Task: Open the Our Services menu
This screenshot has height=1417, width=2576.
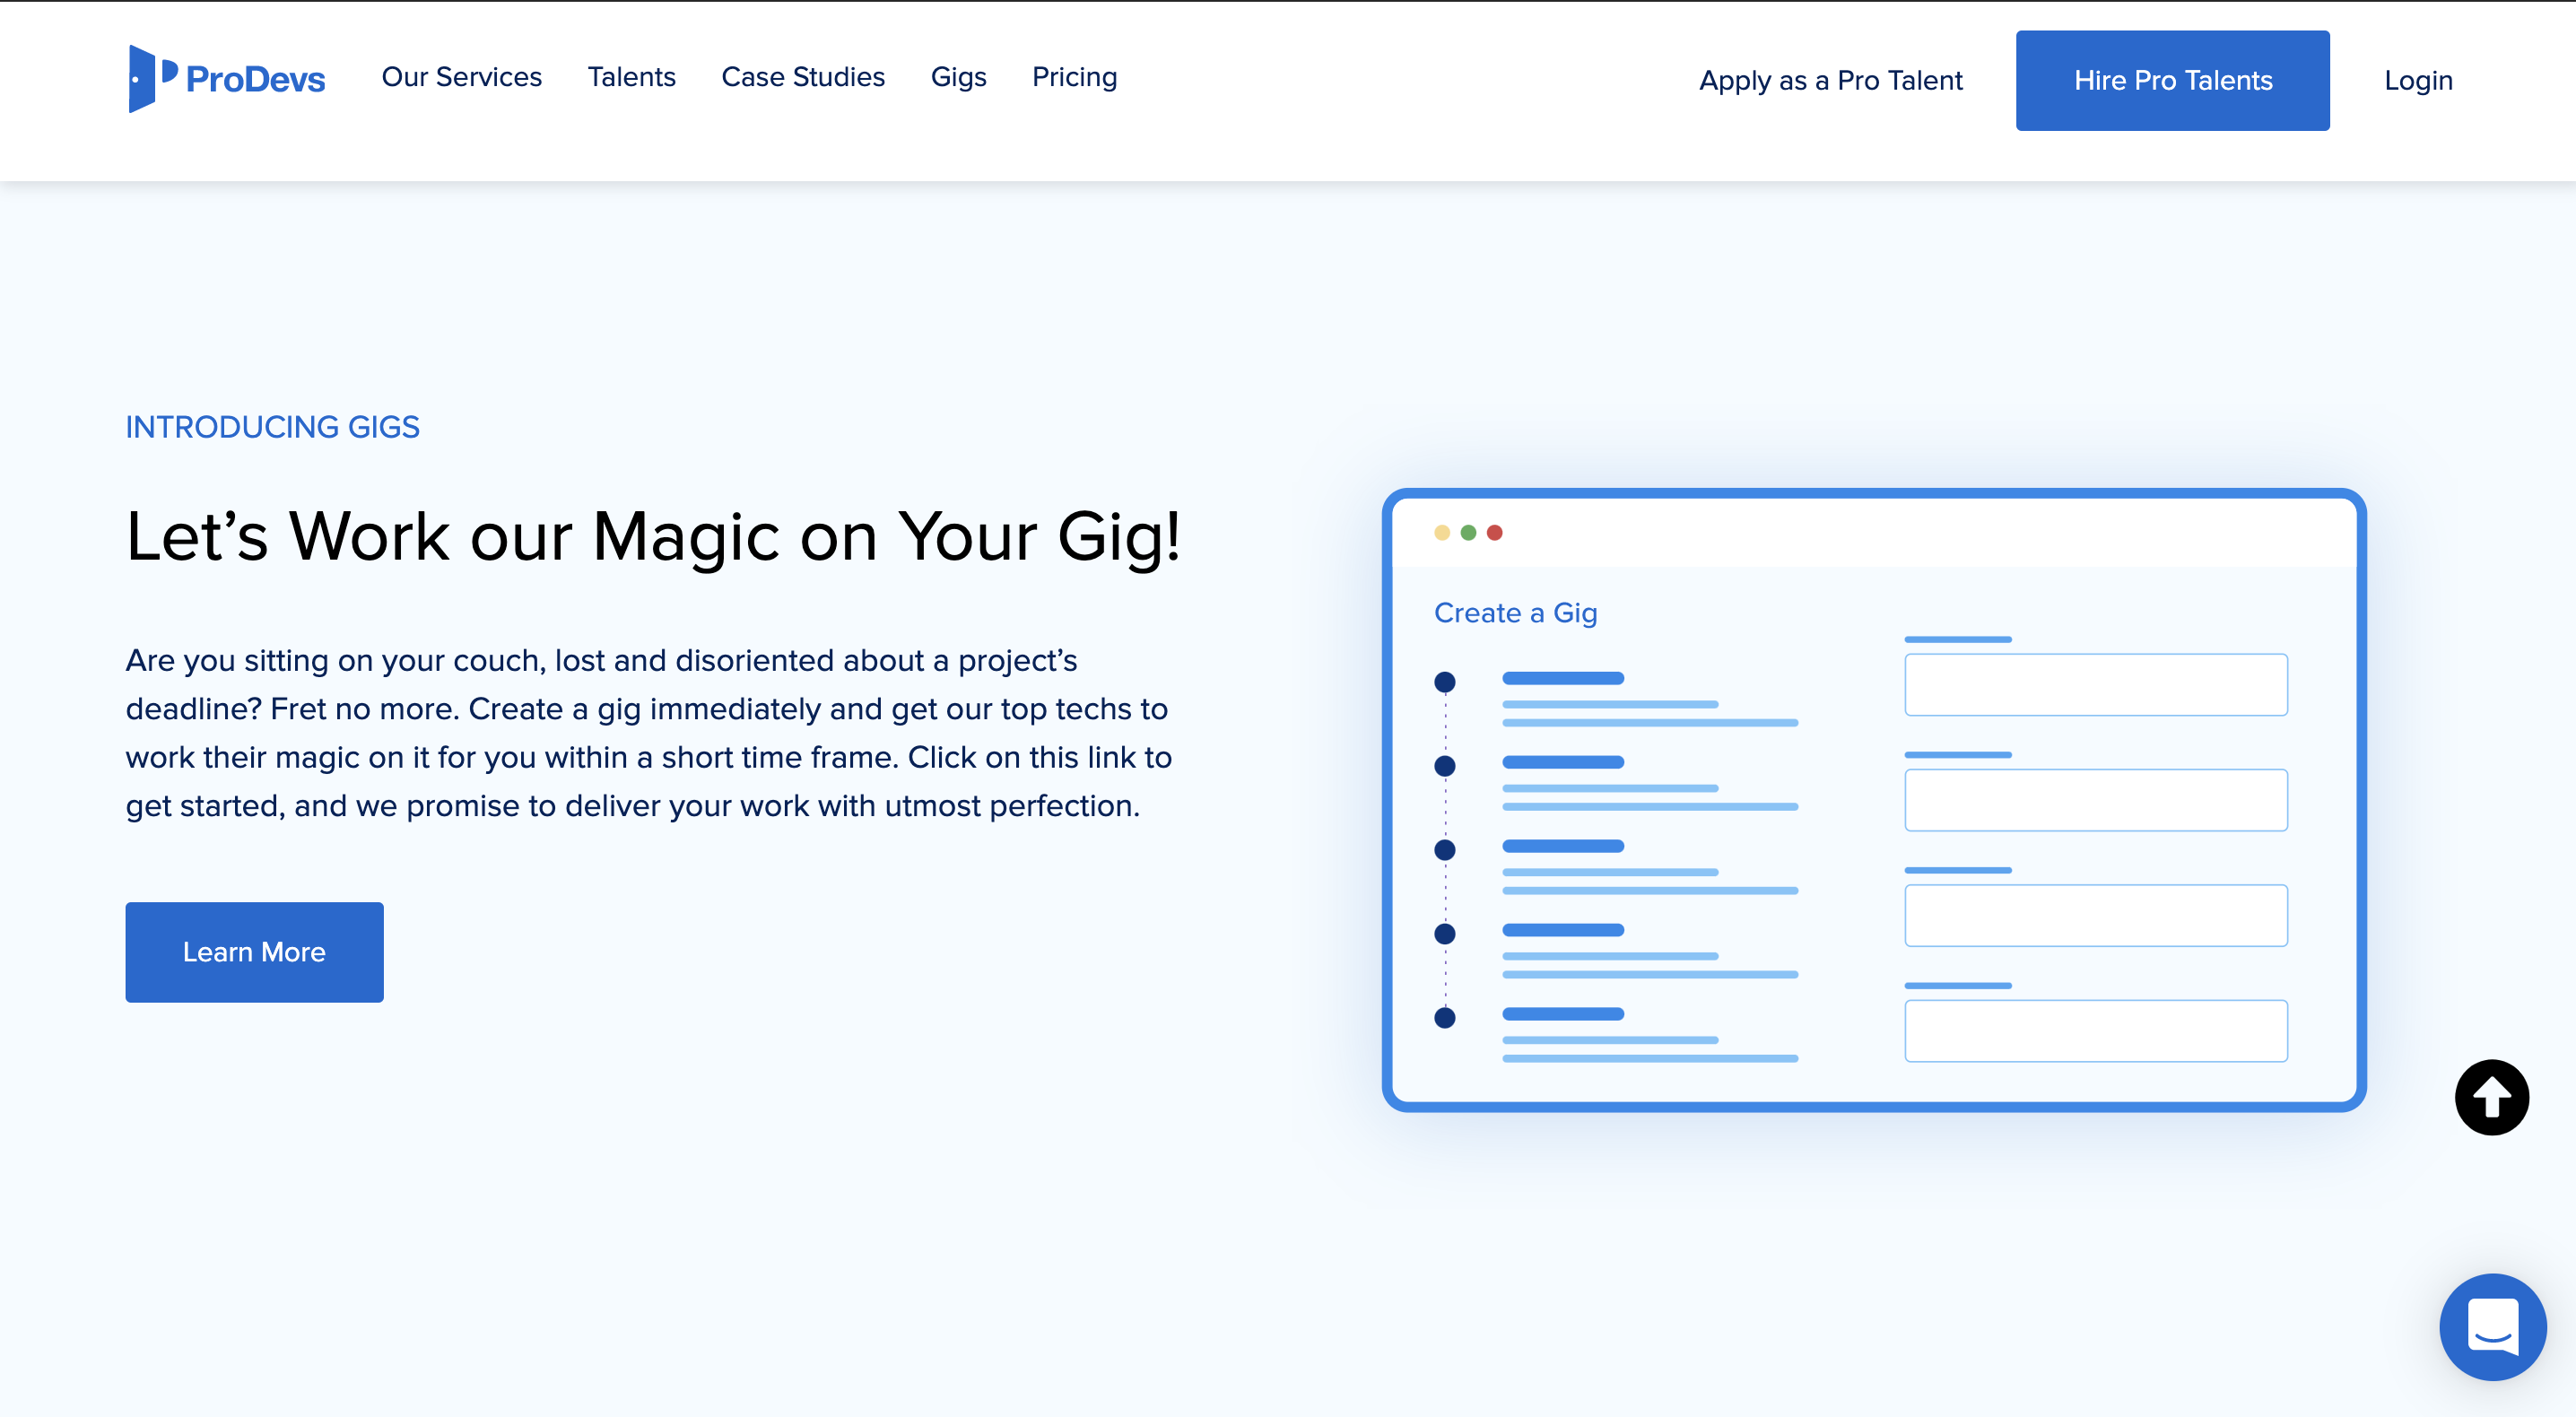Action: click(461, 77)
